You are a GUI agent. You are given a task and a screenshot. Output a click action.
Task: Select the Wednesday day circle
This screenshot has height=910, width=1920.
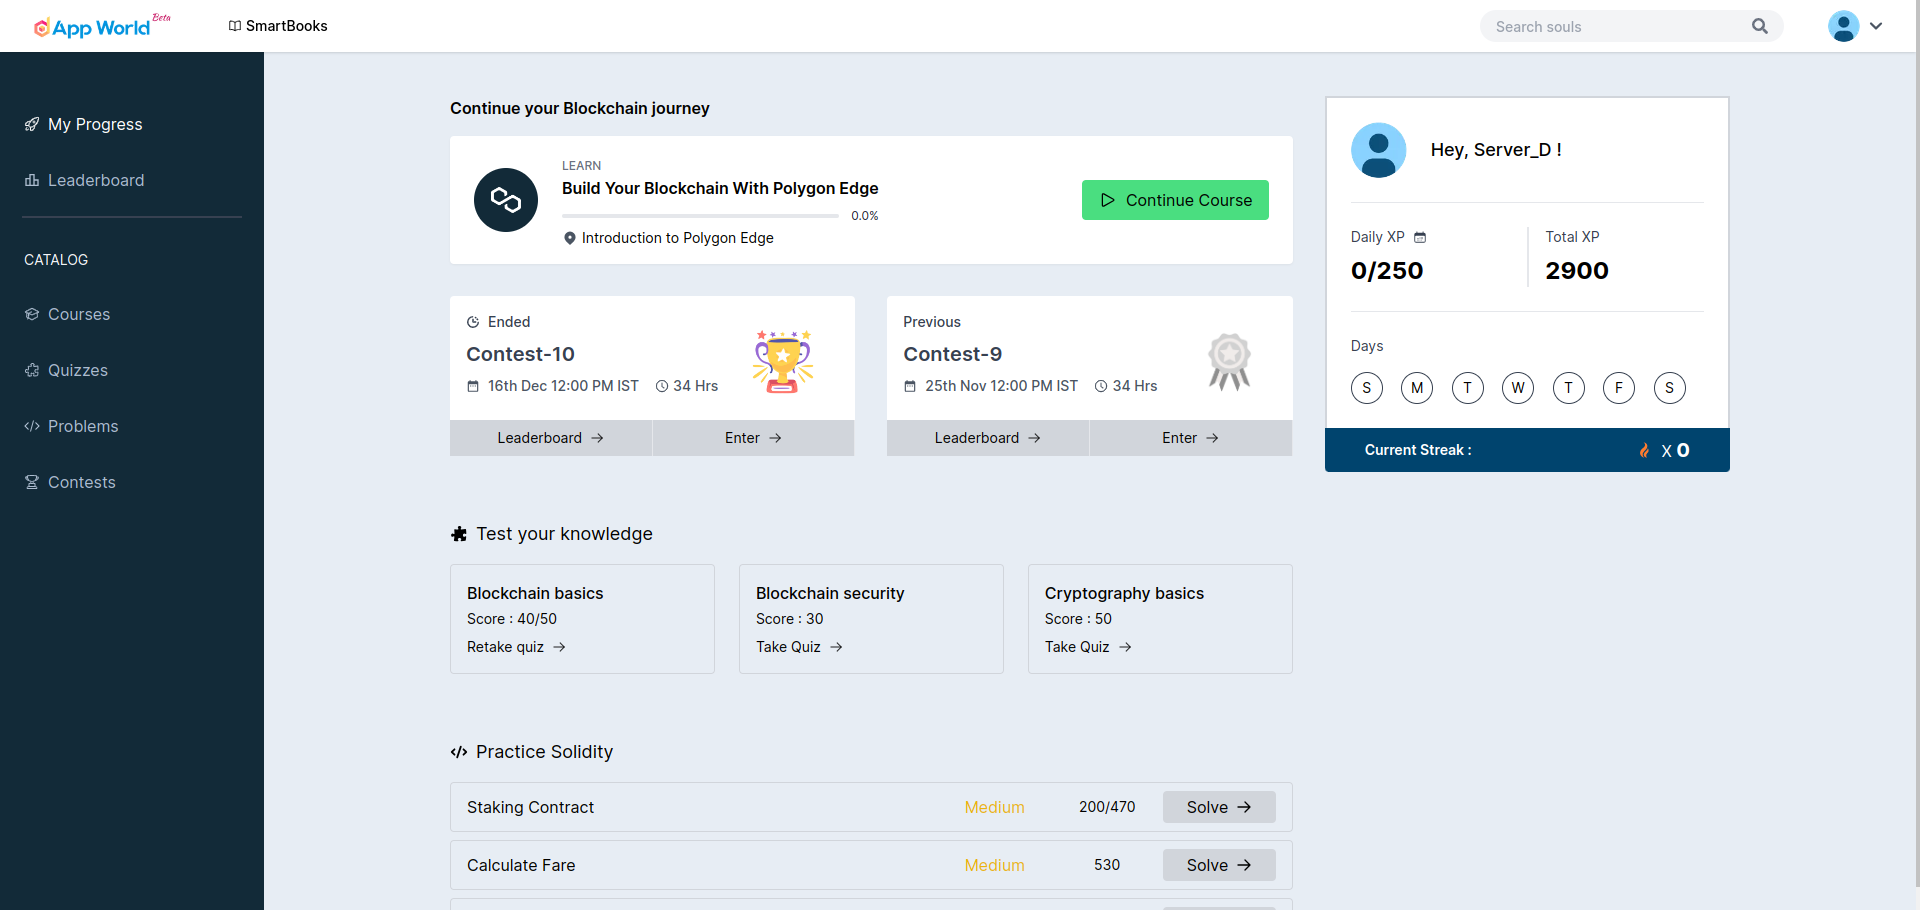click(x=1518, y=388)
